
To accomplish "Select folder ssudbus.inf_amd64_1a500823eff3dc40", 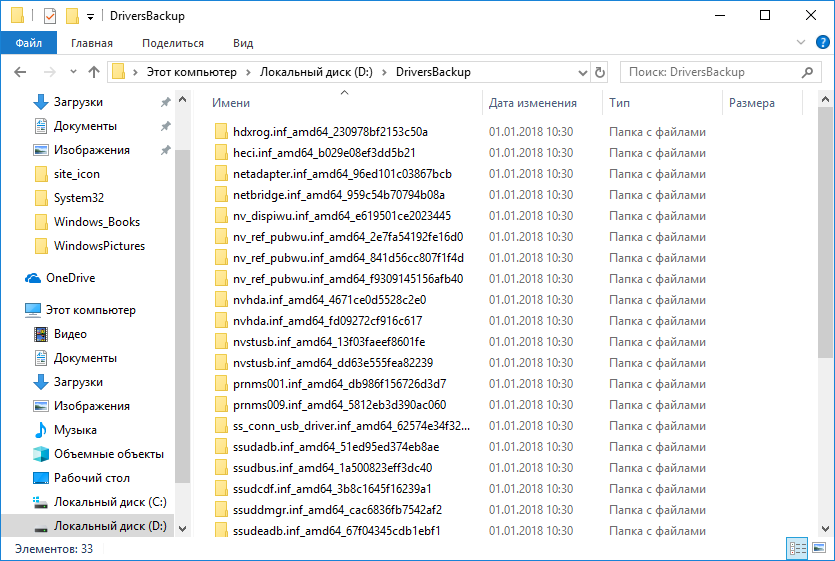I will 332,468.
